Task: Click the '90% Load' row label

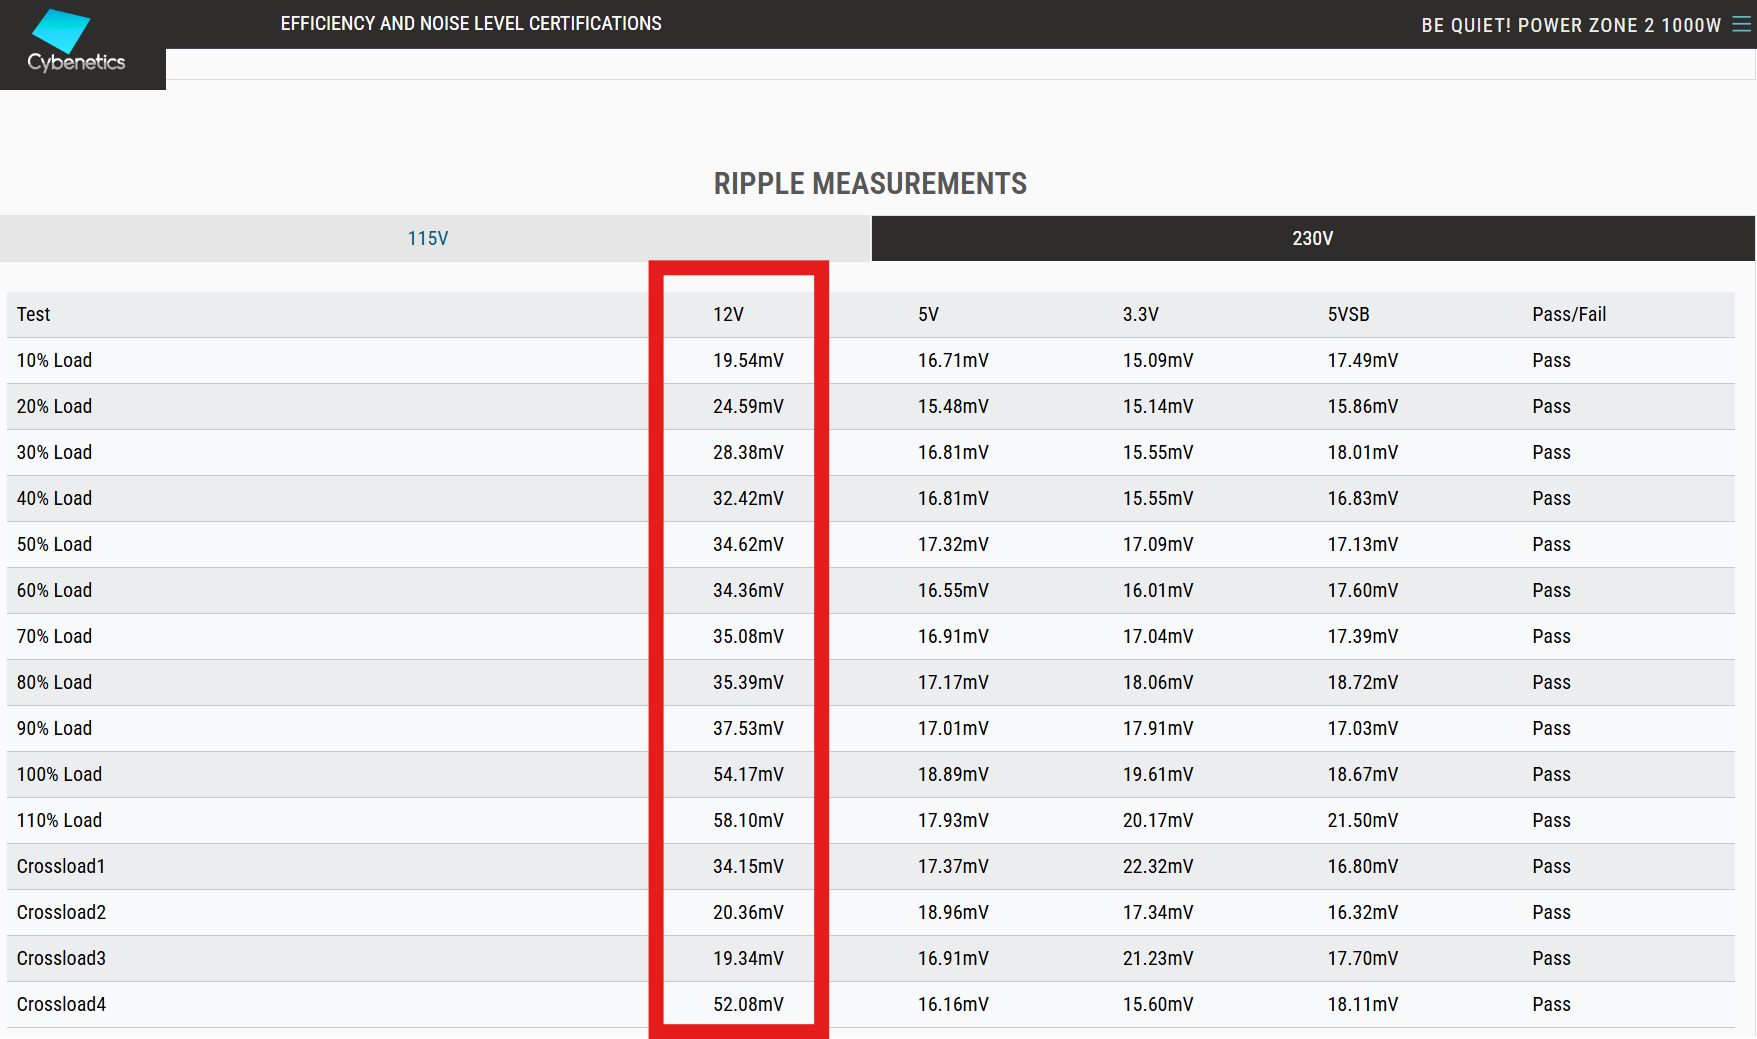Action: [x=54, y=728]
